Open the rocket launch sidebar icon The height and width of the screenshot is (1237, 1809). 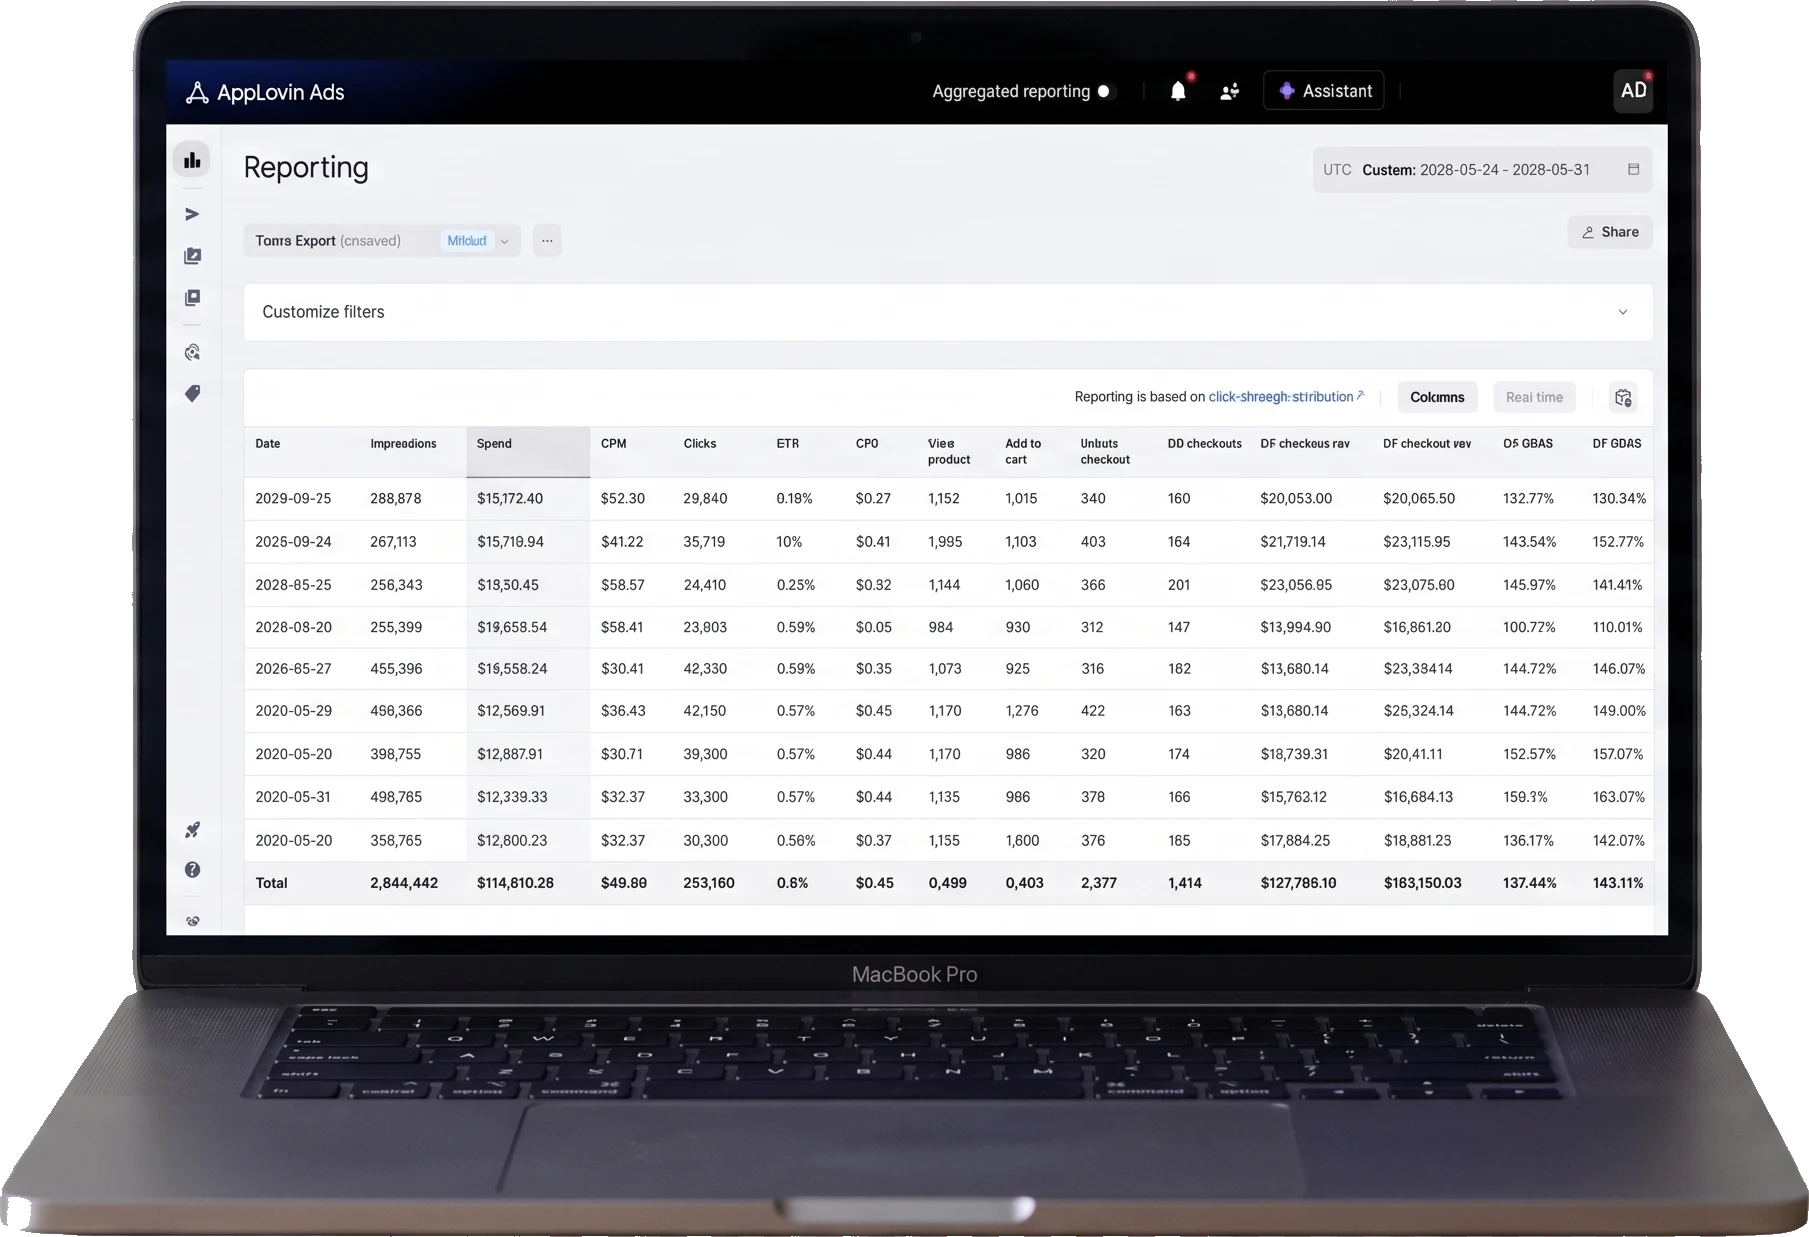click(192, 830)
